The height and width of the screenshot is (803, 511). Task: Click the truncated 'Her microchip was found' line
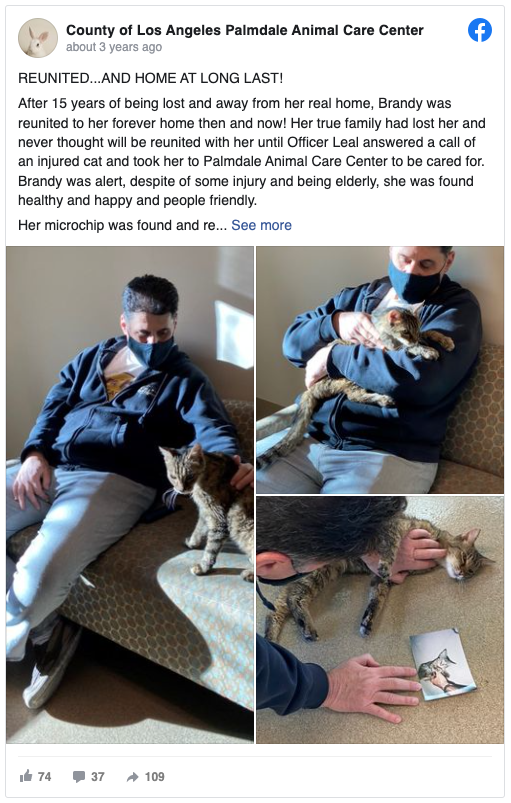click(122, 225)
